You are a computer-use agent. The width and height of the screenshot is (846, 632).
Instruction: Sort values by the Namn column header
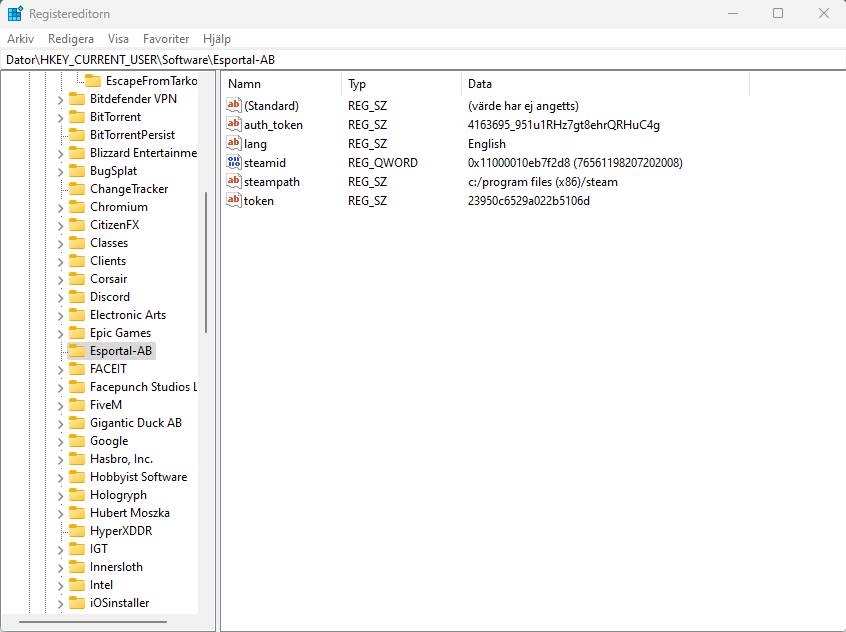pos(281,84)
